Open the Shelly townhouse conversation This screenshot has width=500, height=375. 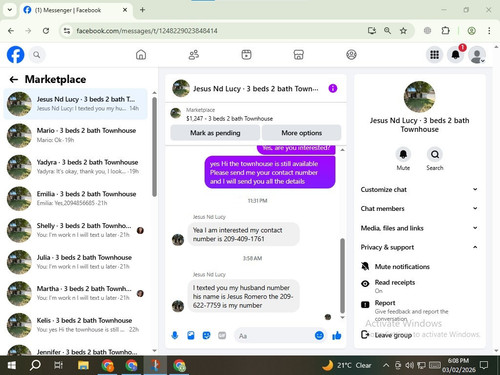(76, 230)
